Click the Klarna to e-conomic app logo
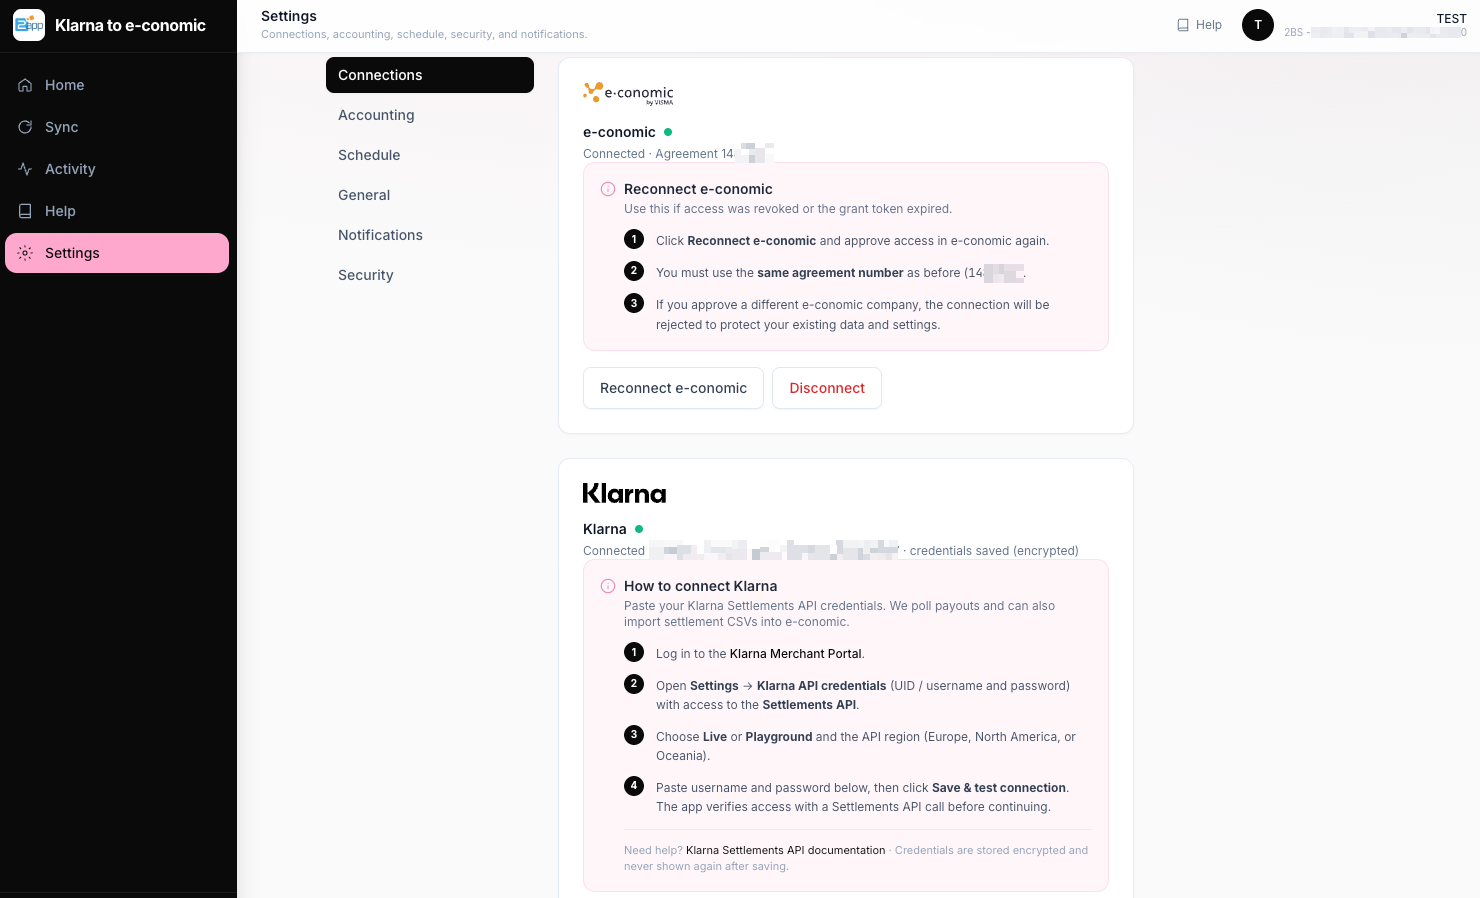Screen dimensions: 1480x898 (x=29, y=25)
